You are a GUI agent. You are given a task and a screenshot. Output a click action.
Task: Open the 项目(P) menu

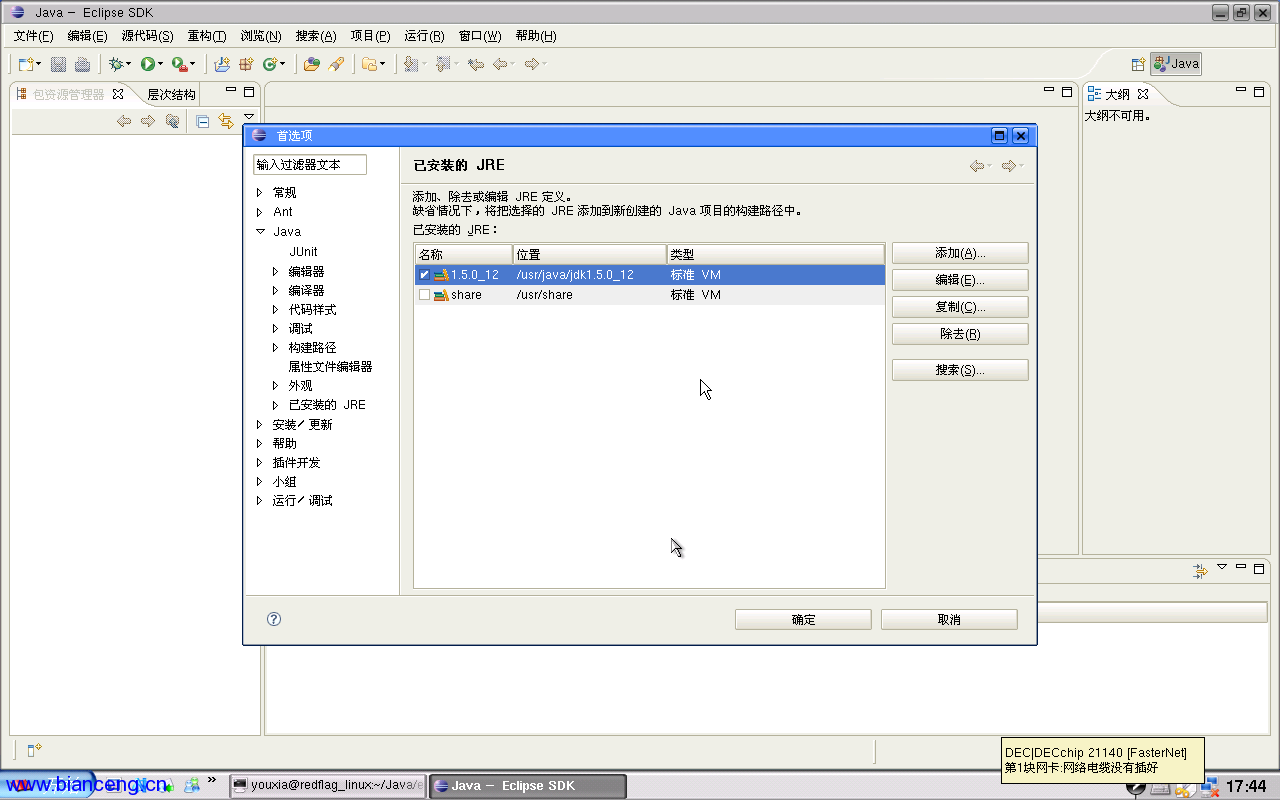tap(370, 36)
